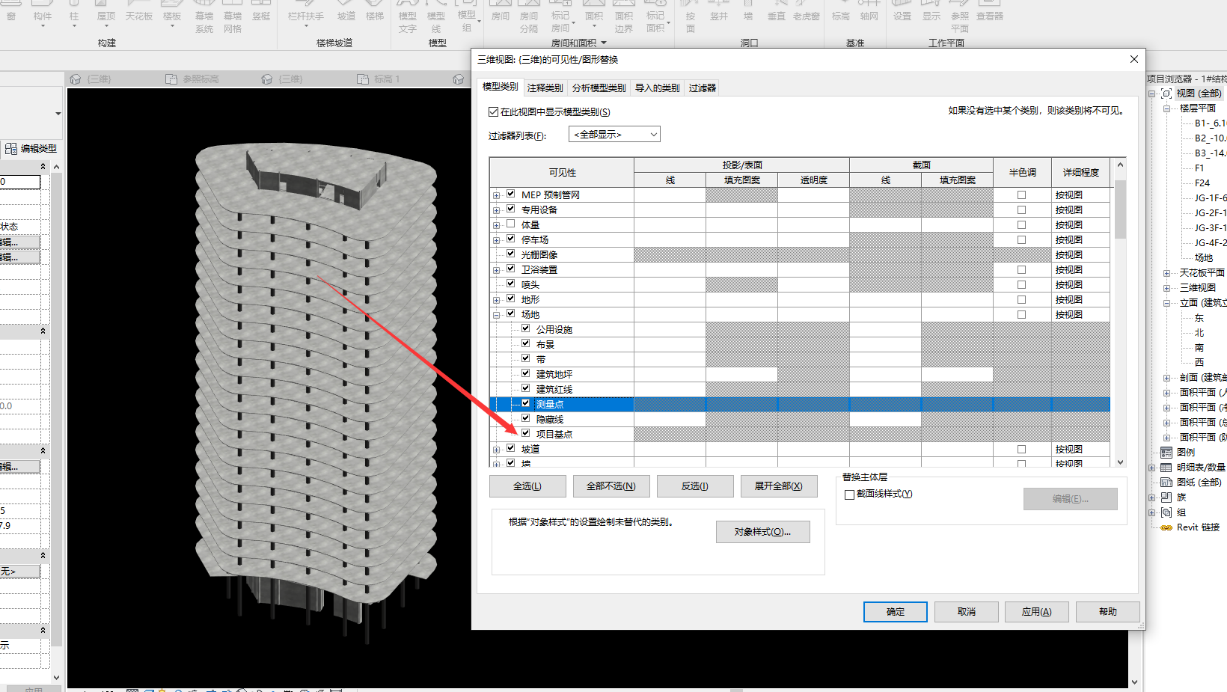Click 详细程度 cell of 地形 row
This screenshot has height=692, width=1227.
point(1080,300)
